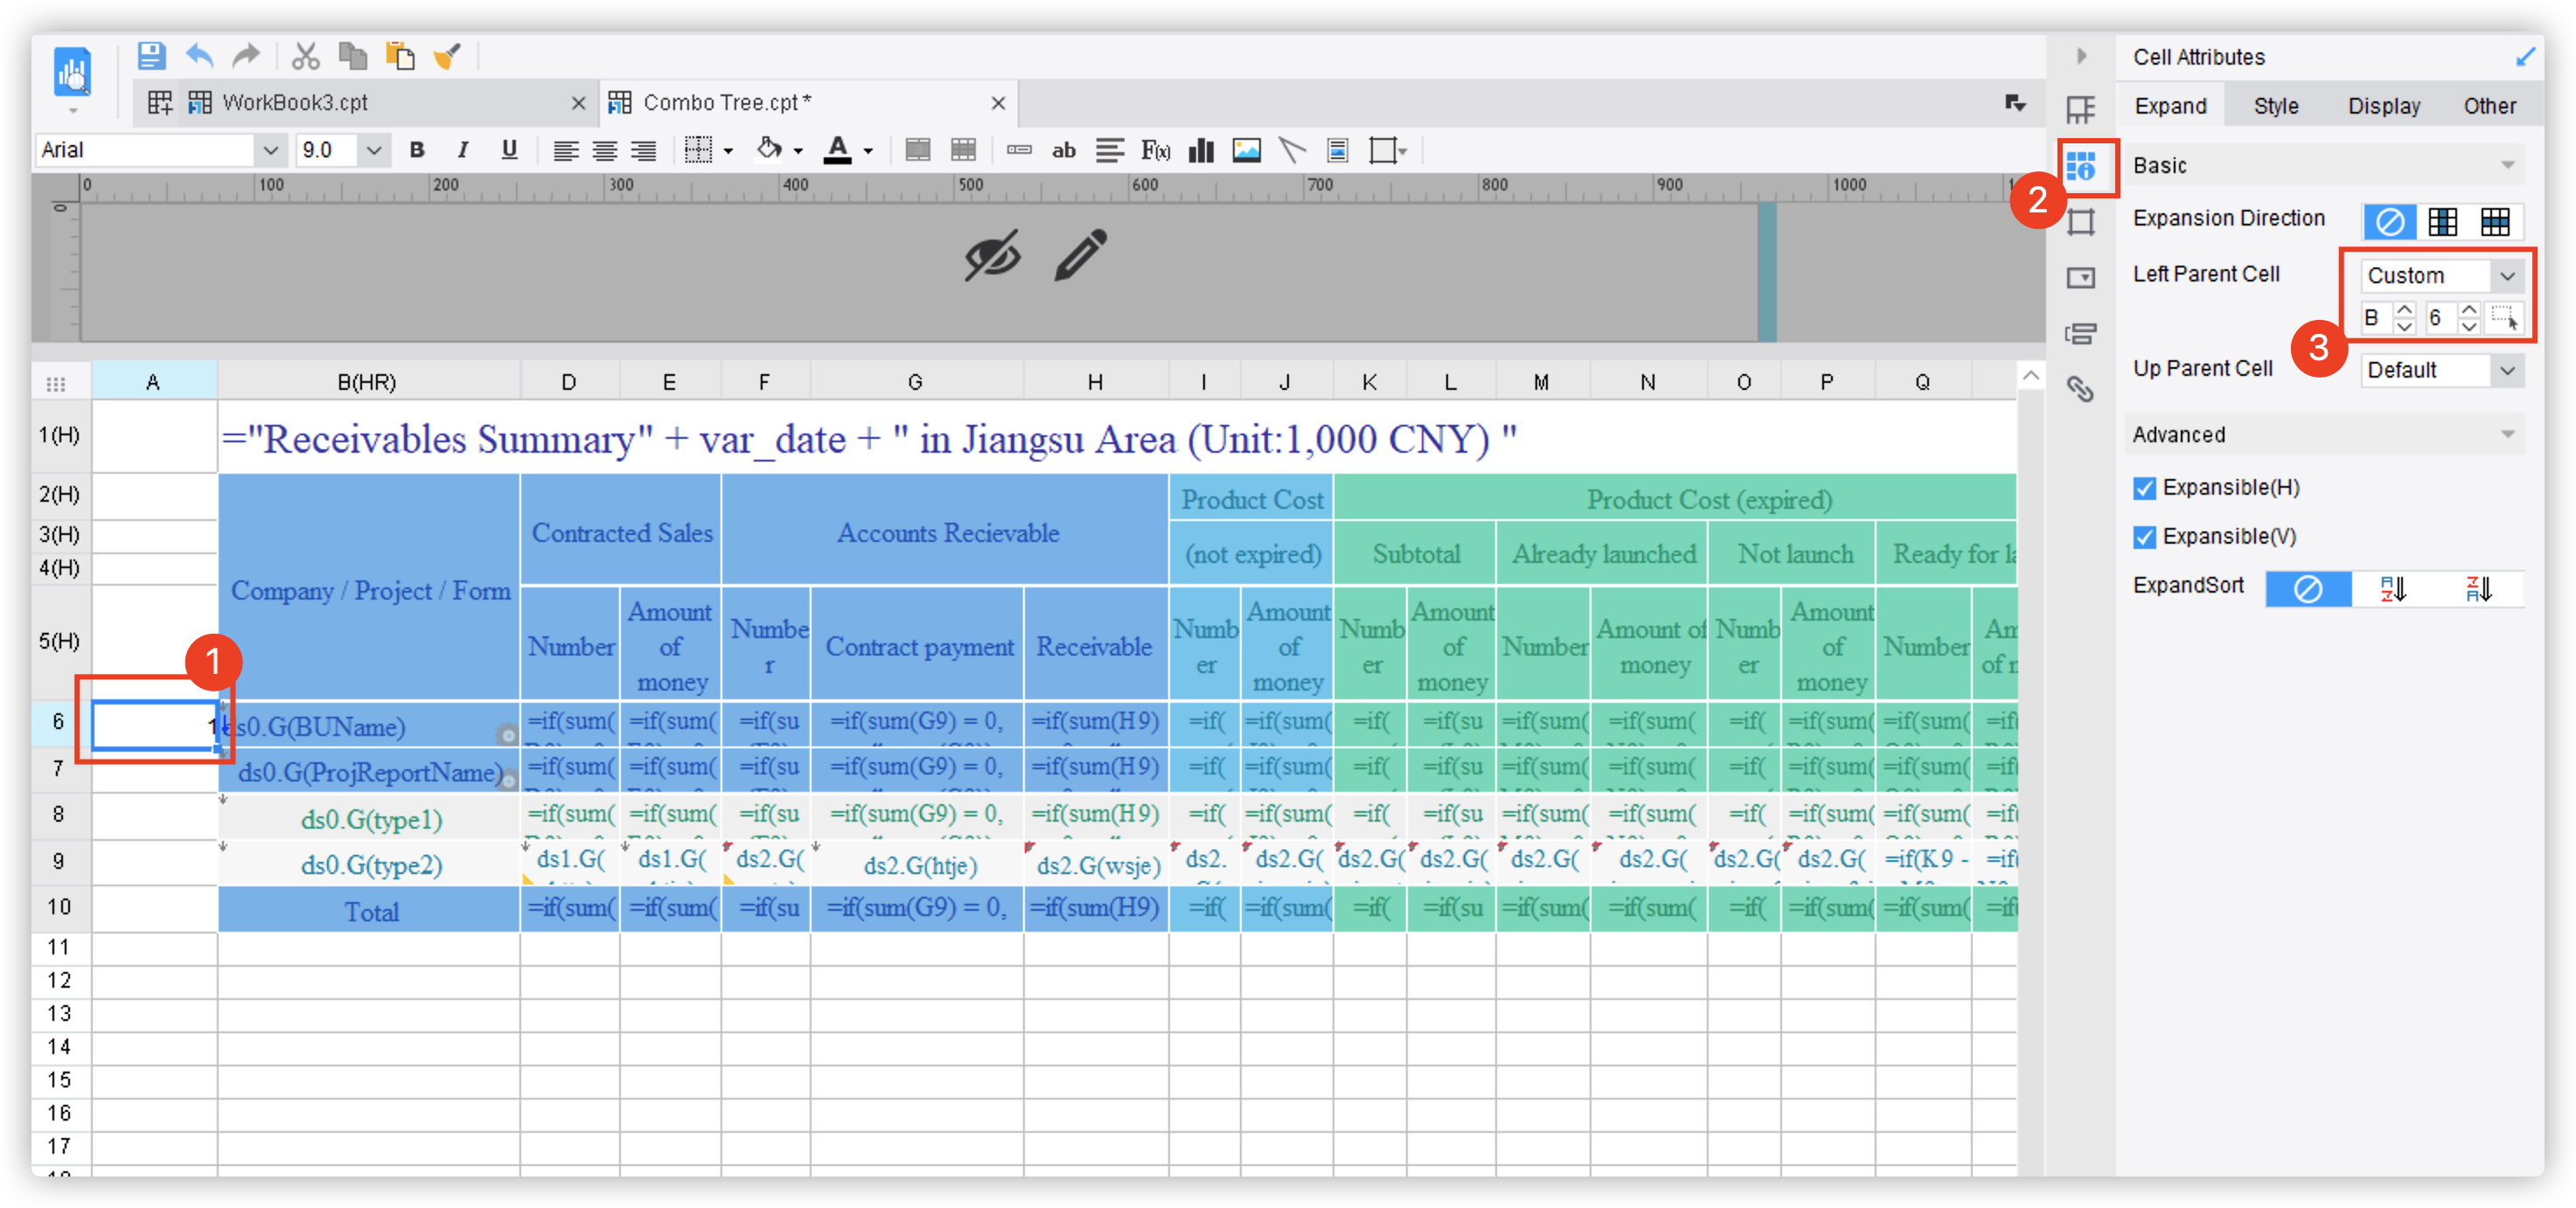Screen dimensions: 2576x1208
Task: Open the Up Parent Cell Default dropdown
Action: (x=2441, y=370)
